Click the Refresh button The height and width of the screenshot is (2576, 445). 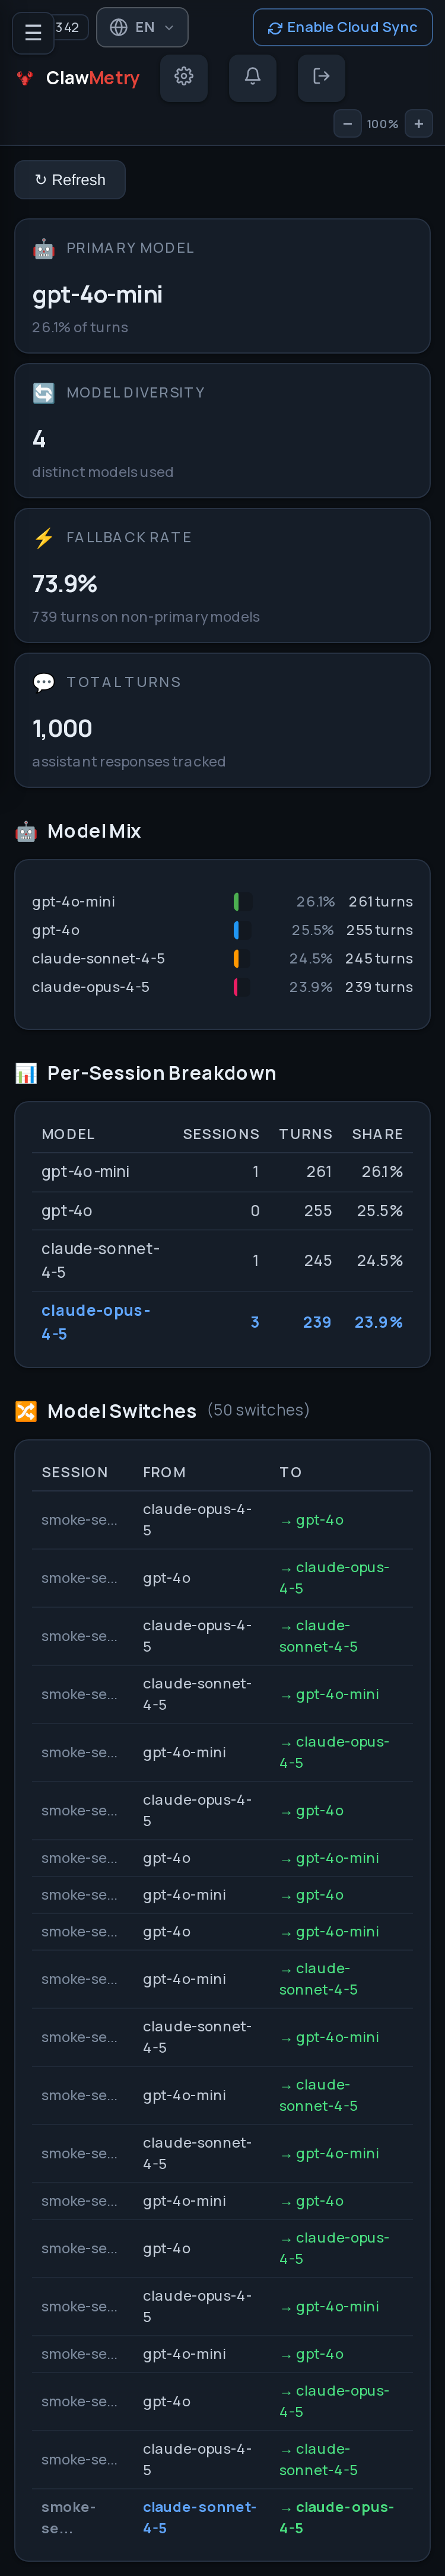pyautogui.click(x=70, y=180)
